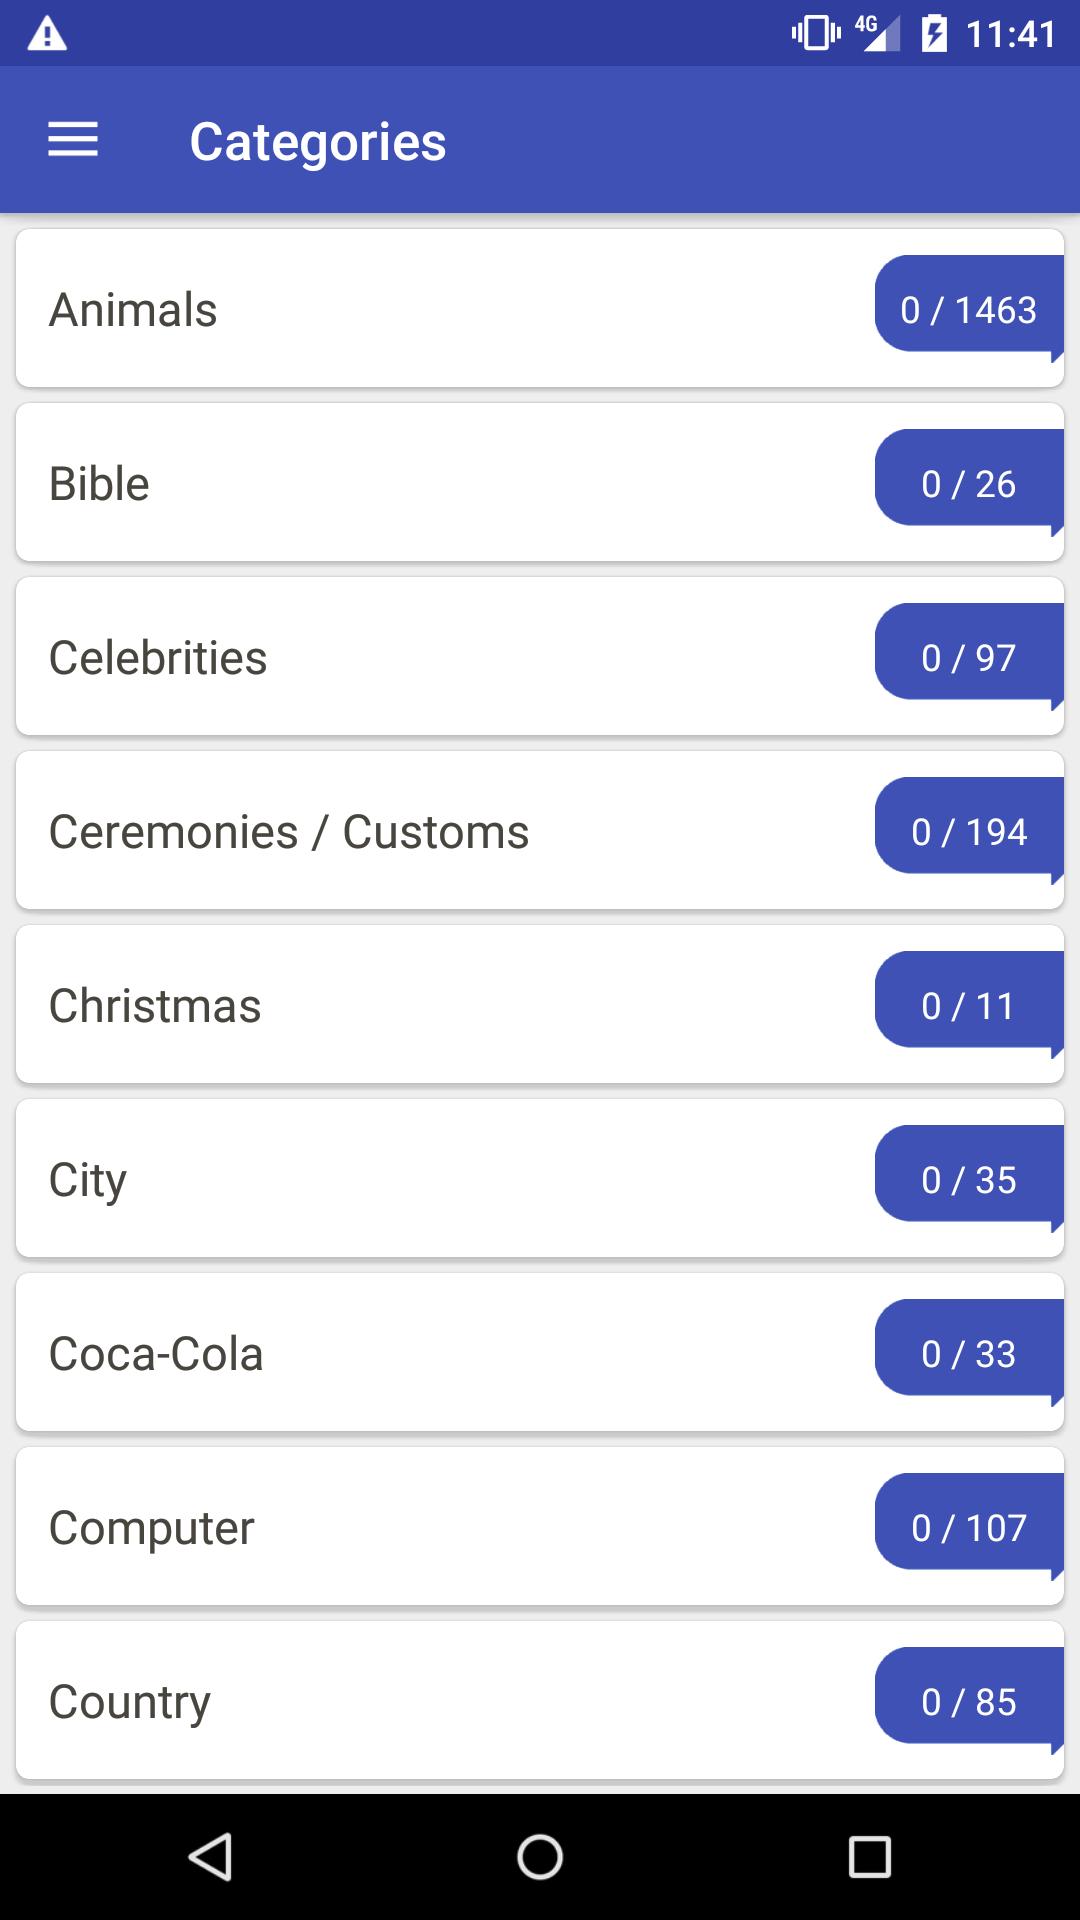Screen dimensions: 1080x1920
Task: Select the Bible category
Action: 440,483
